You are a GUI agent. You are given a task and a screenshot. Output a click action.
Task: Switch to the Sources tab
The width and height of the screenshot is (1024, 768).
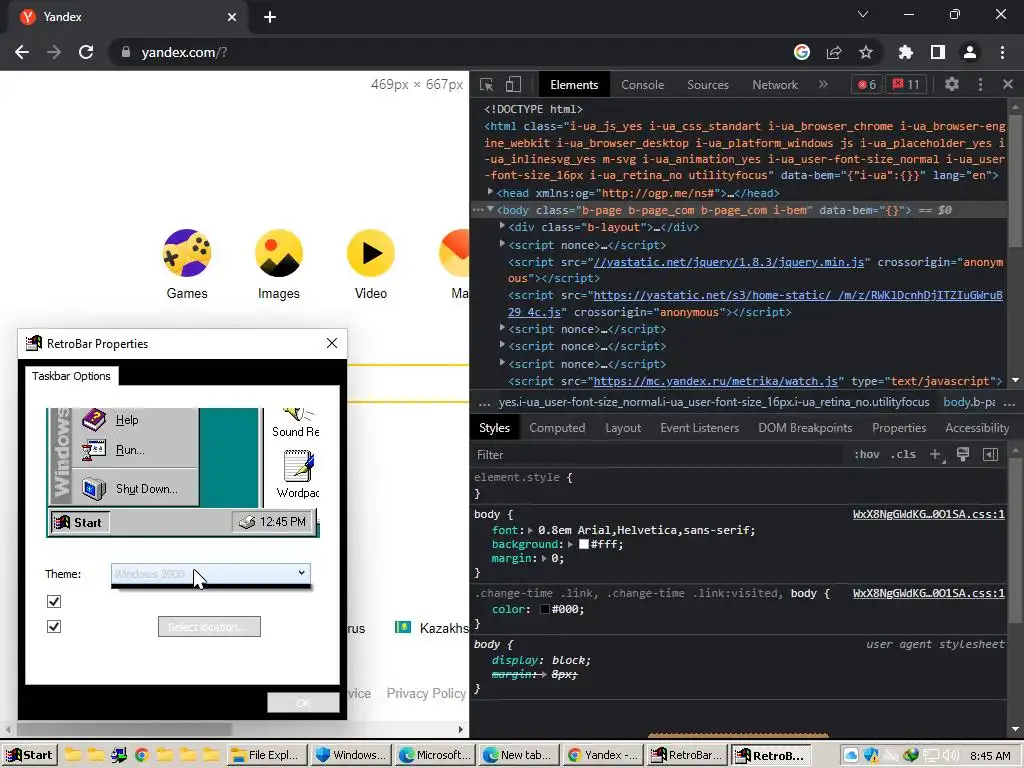[707, 85]
